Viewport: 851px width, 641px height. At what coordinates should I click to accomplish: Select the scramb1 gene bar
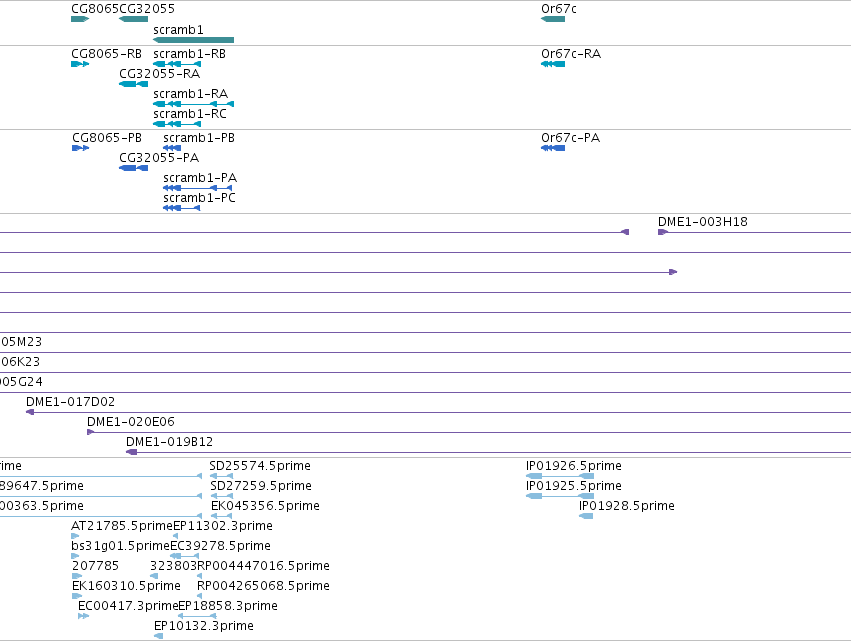194,40
